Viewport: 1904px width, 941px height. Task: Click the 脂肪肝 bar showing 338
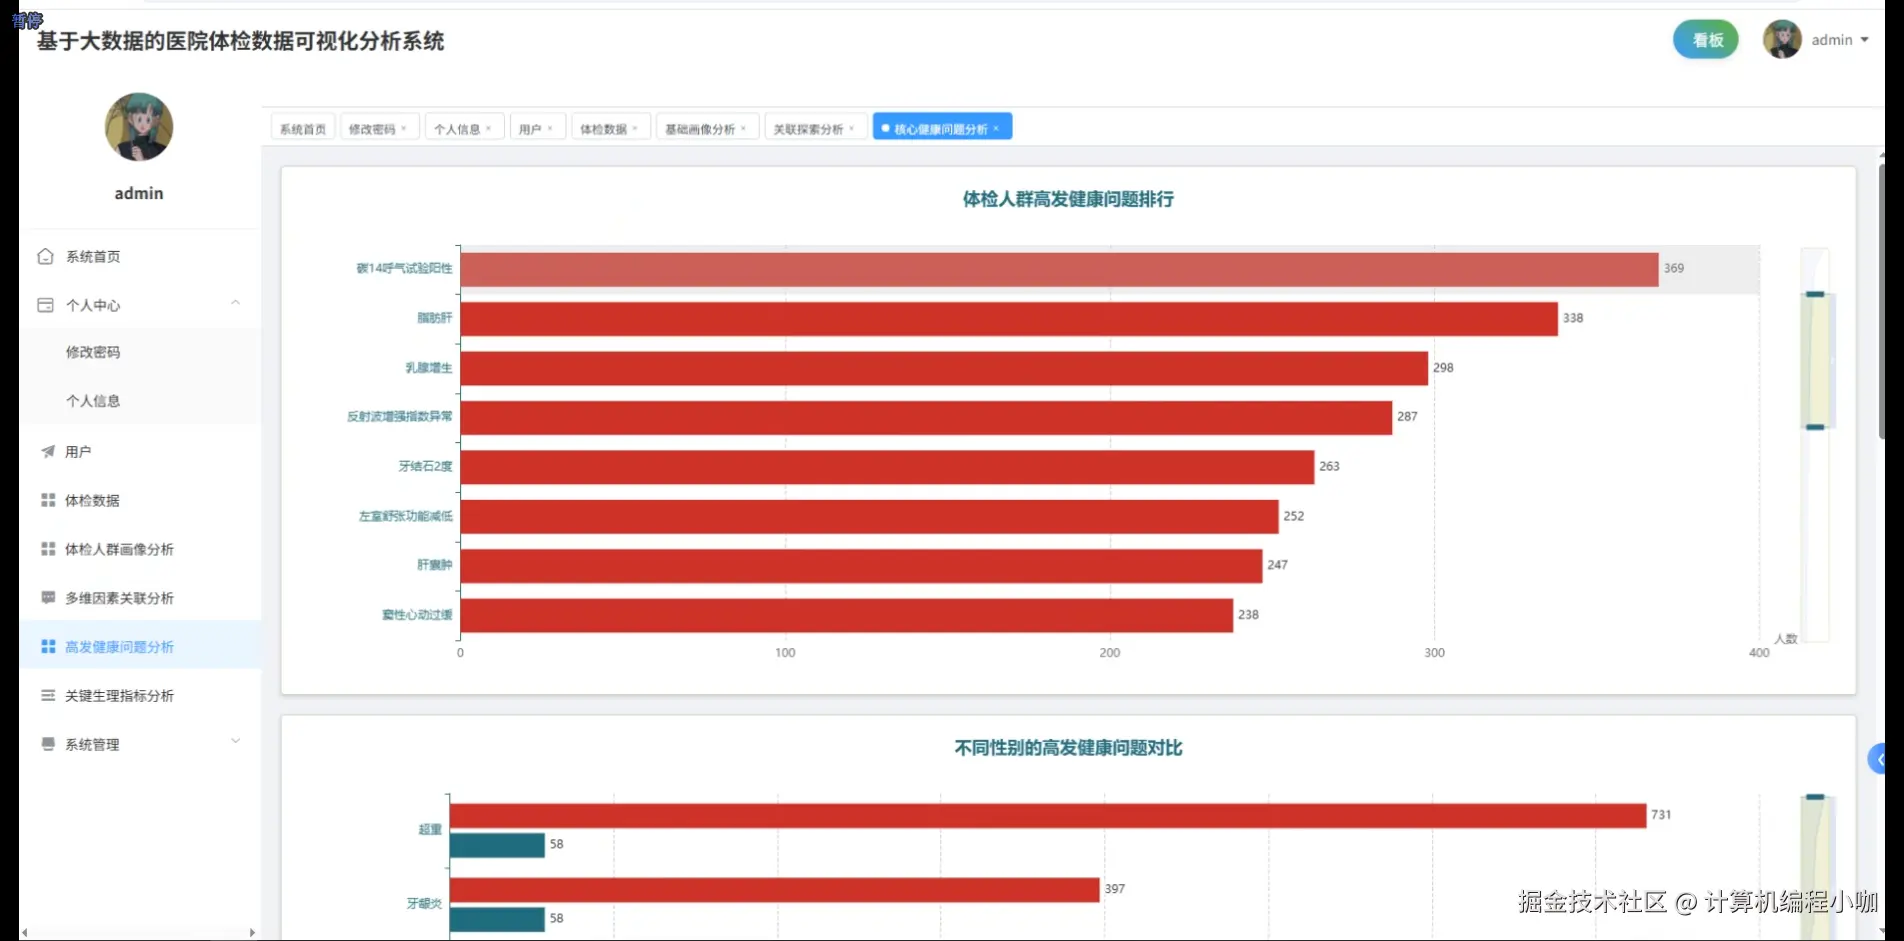(x=1009, y=319)
